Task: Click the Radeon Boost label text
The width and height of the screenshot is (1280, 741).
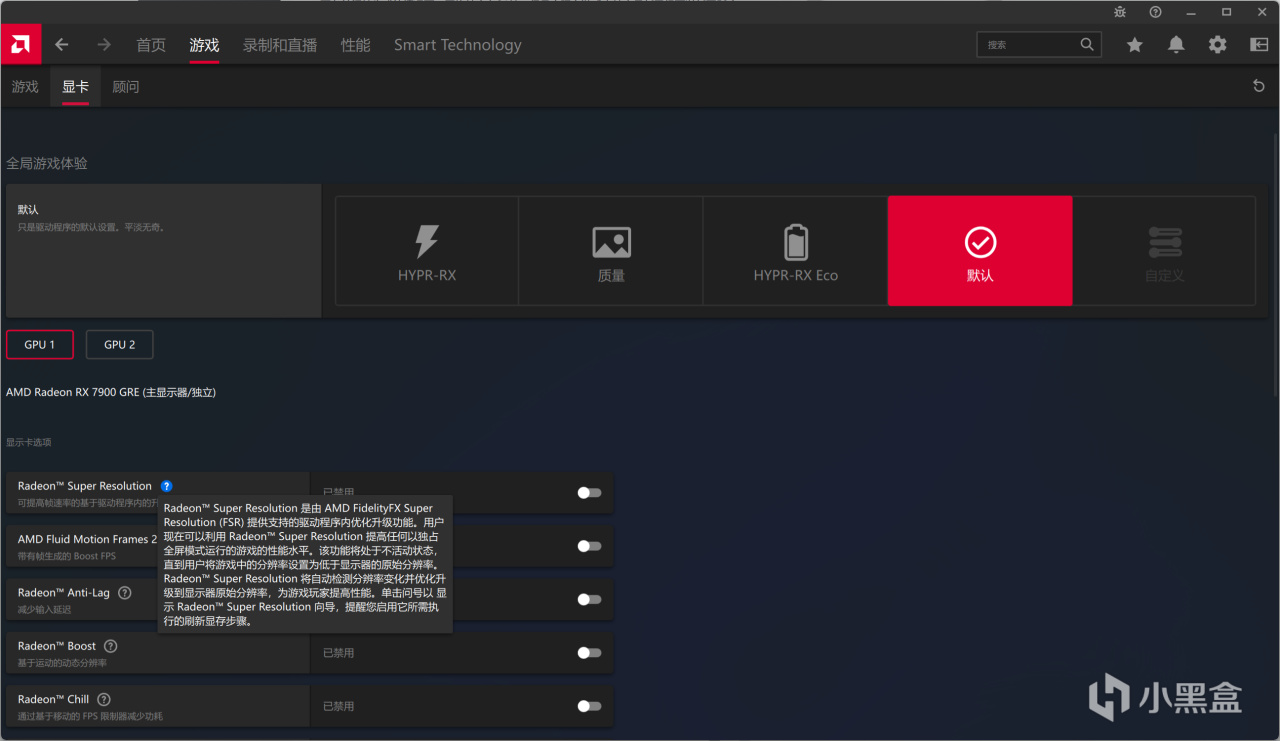Action: click(57, 646)
